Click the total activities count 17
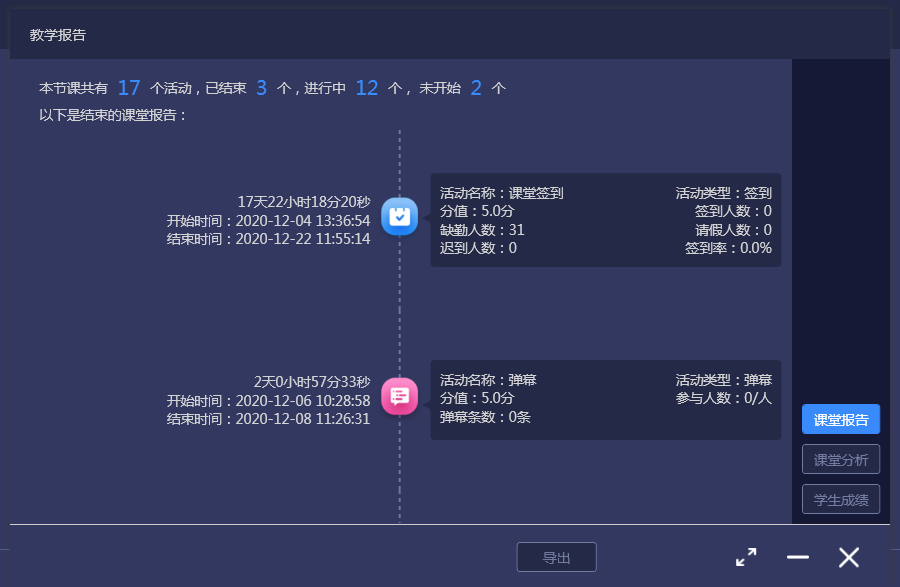Viewport: 900px width, 587px height. pos(129,88)
